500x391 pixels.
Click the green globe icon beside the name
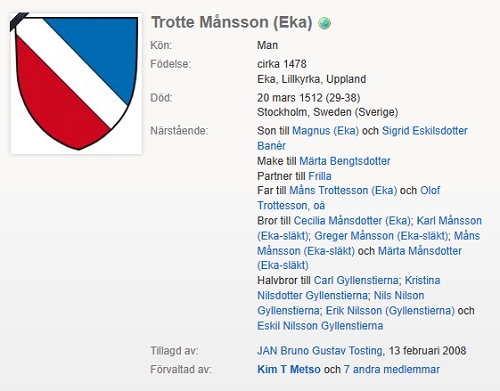pyautogui.click(x=324, y=23)
